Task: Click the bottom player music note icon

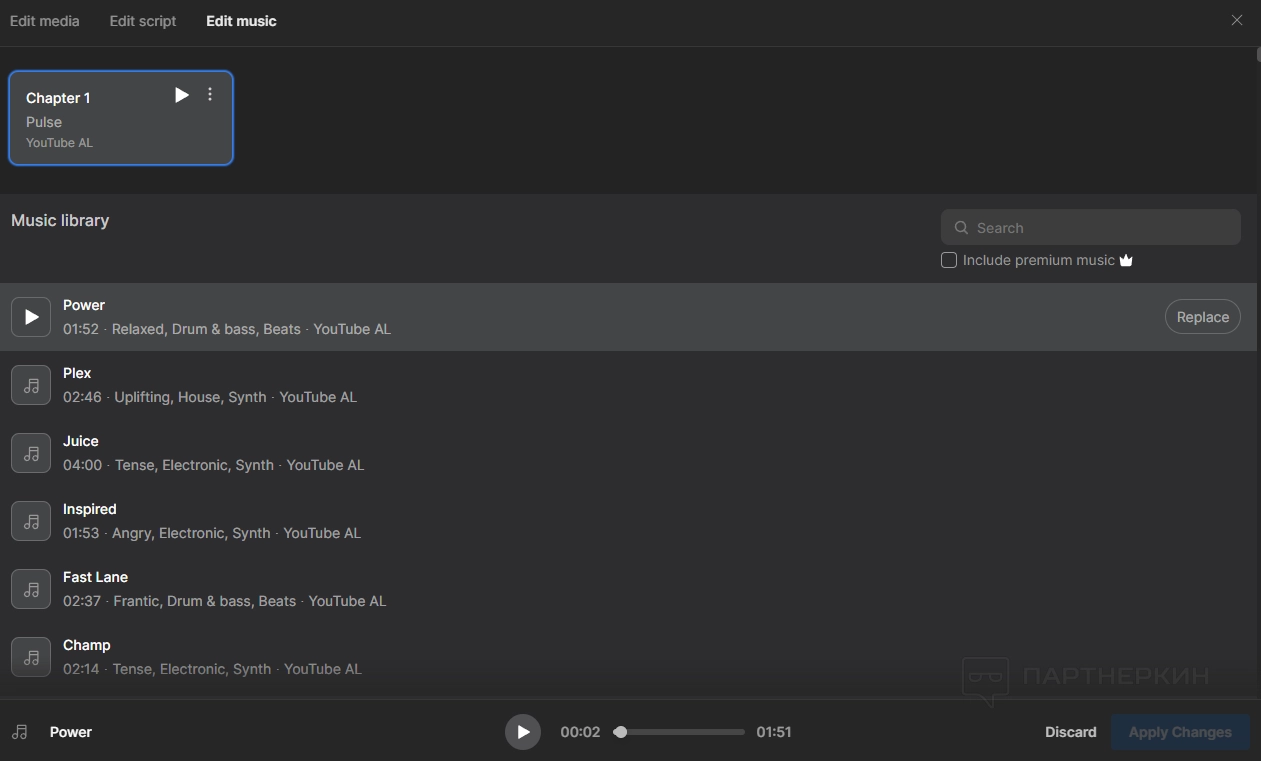Action: [19, 732]
